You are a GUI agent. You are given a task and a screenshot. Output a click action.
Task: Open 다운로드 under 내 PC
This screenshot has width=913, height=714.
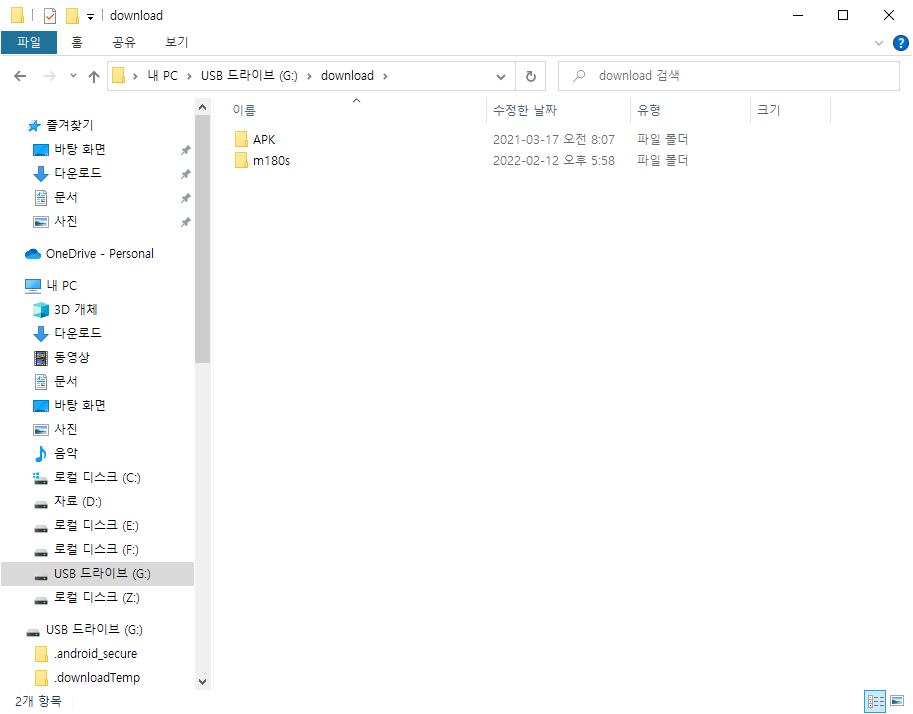coord(77,334)
